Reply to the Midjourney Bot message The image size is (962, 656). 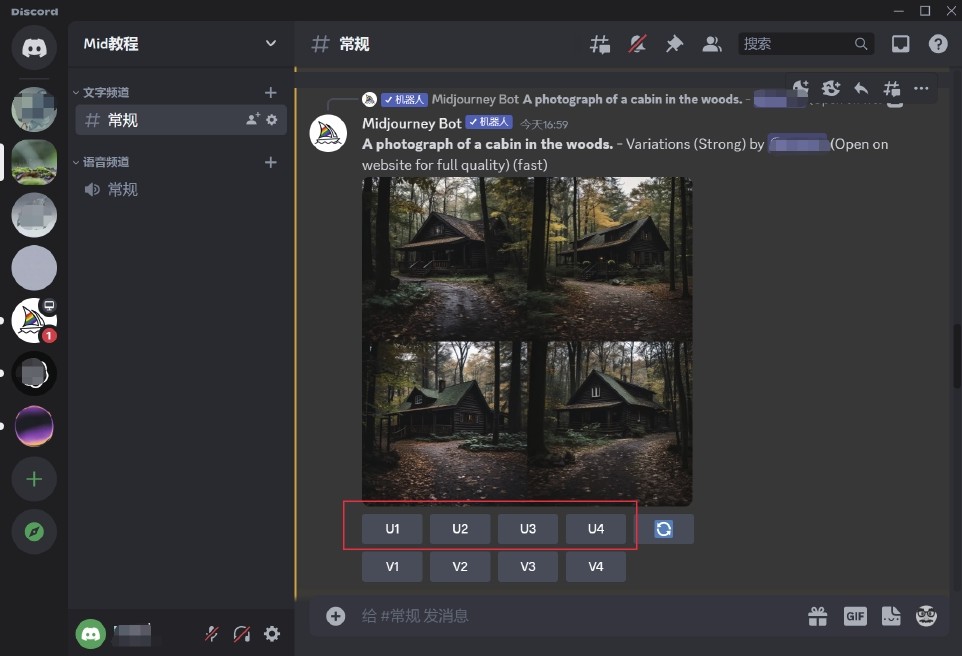pos(861,88)
